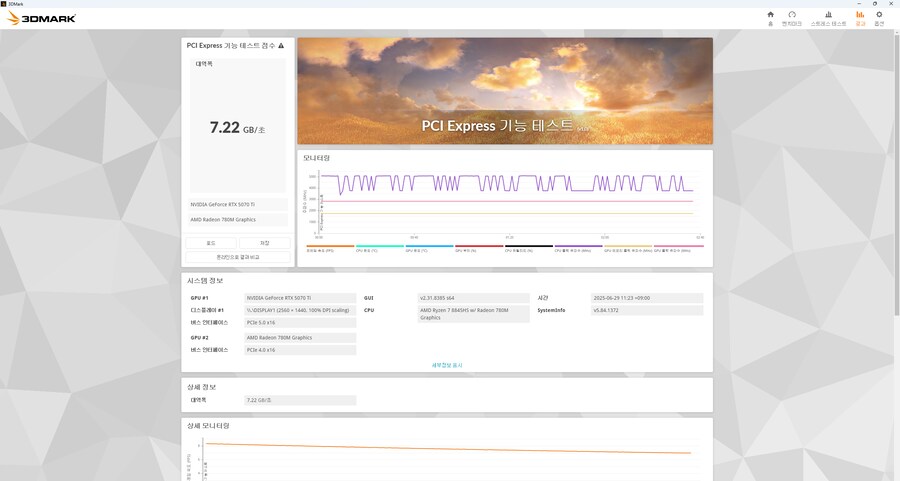Open the detailed info (세부정보 표시) link
900x481 pixels.
(x=447, y=365)
